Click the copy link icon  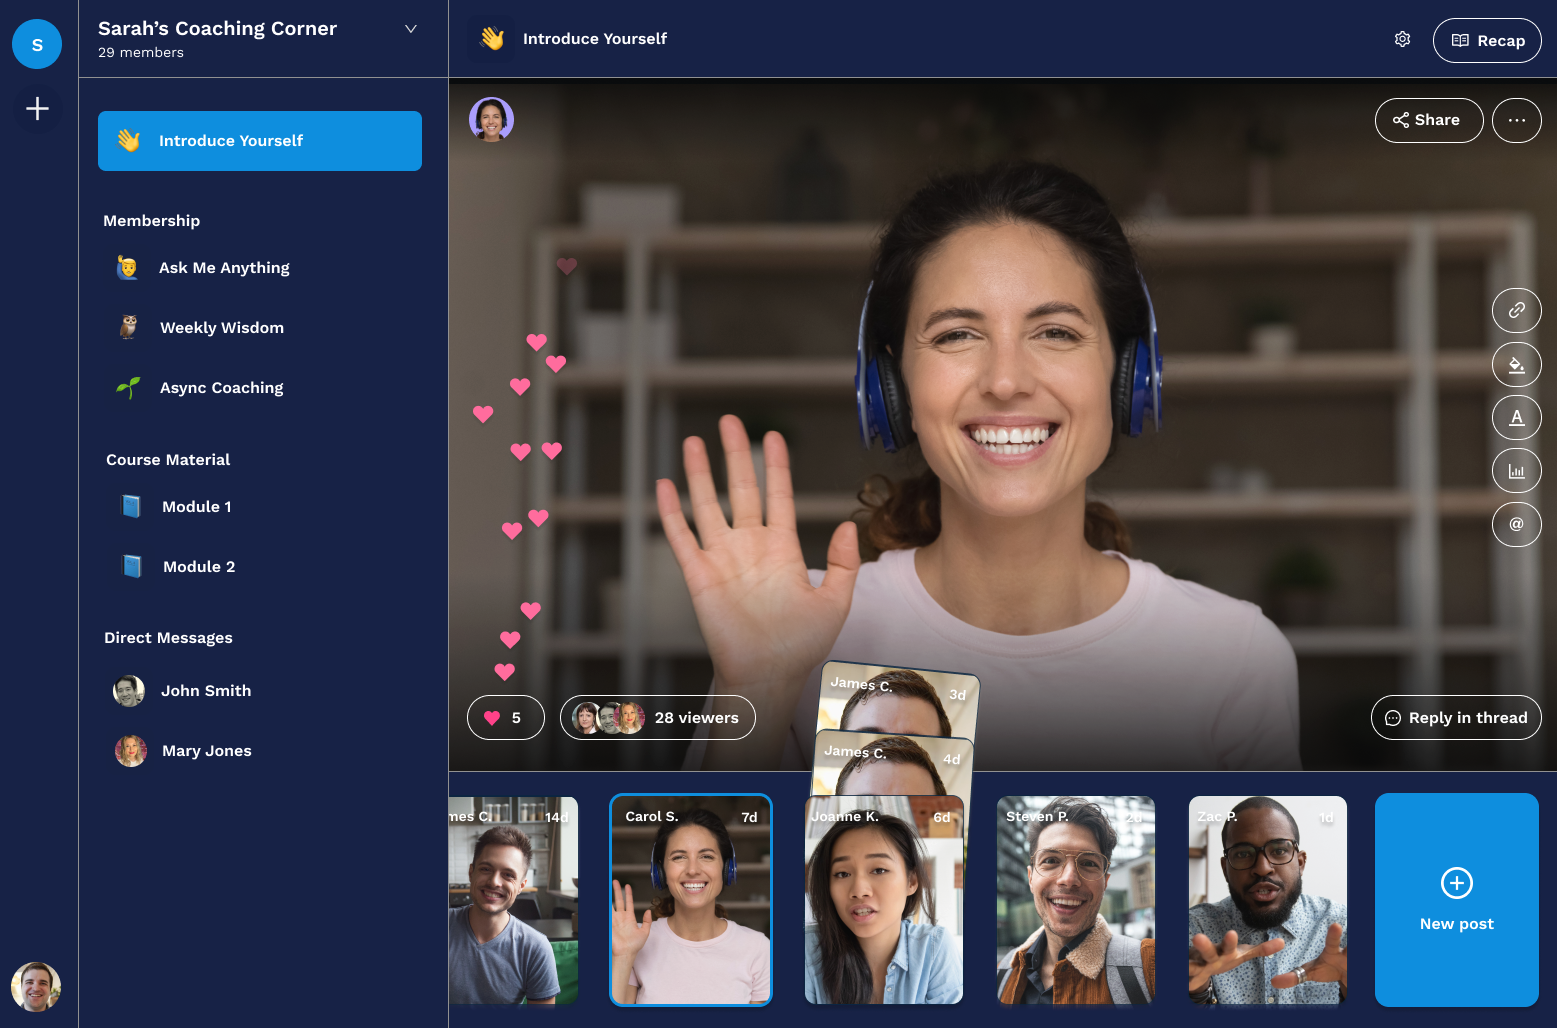pos(1517,310)
